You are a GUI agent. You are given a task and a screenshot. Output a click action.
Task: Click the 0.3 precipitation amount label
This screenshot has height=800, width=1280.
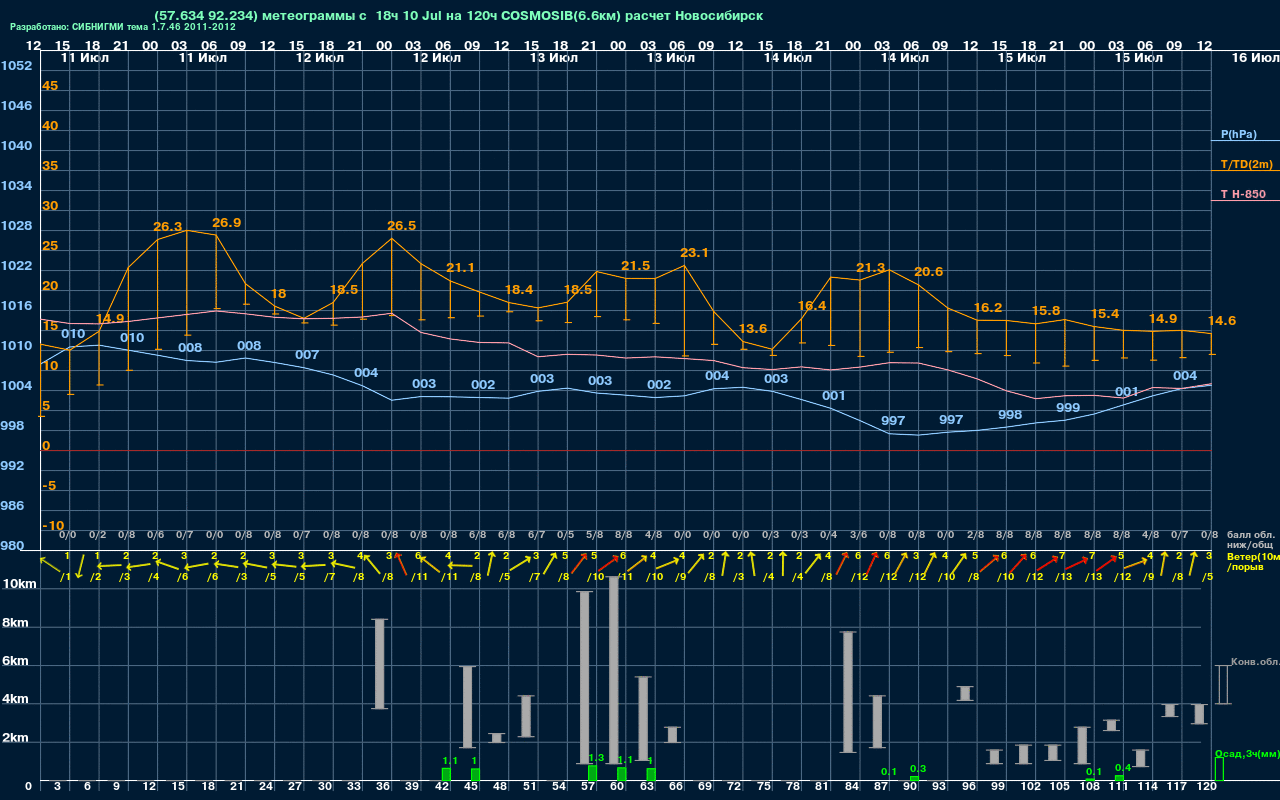pos(918,769)
